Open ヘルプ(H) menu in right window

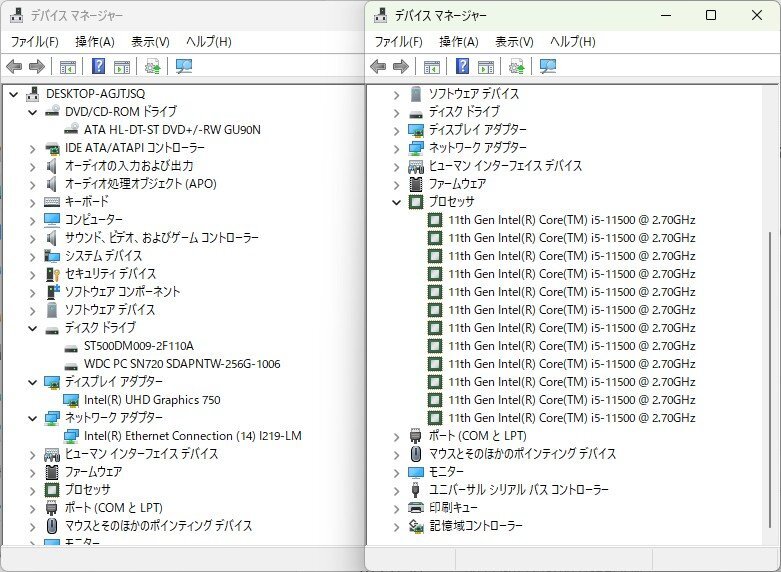pos(573,41)
